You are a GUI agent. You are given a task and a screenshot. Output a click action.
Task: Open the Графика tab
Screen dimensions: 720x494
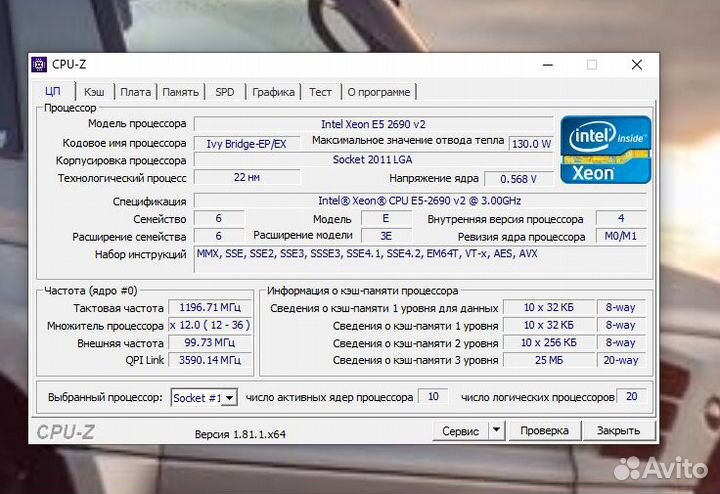point(273,92)
